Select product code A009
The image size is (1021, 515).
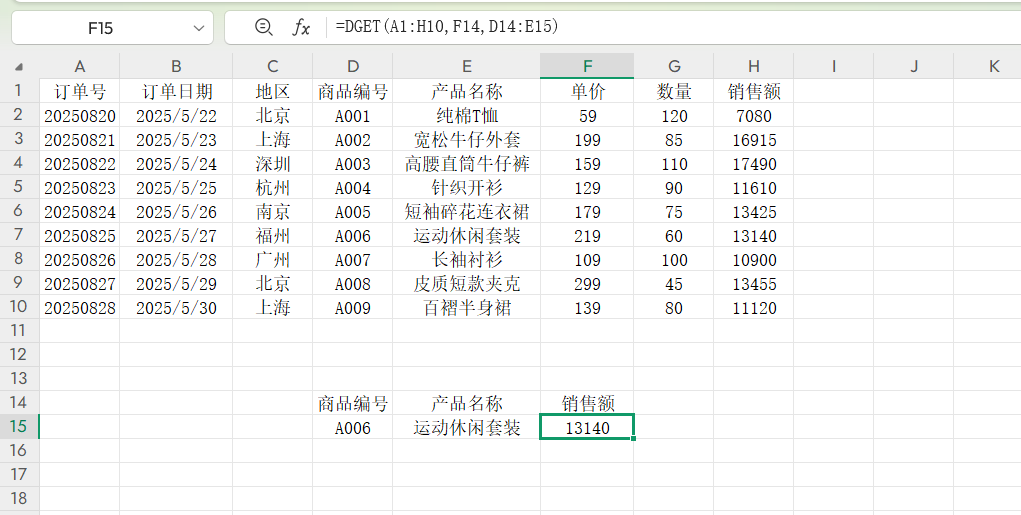point(352,308)
